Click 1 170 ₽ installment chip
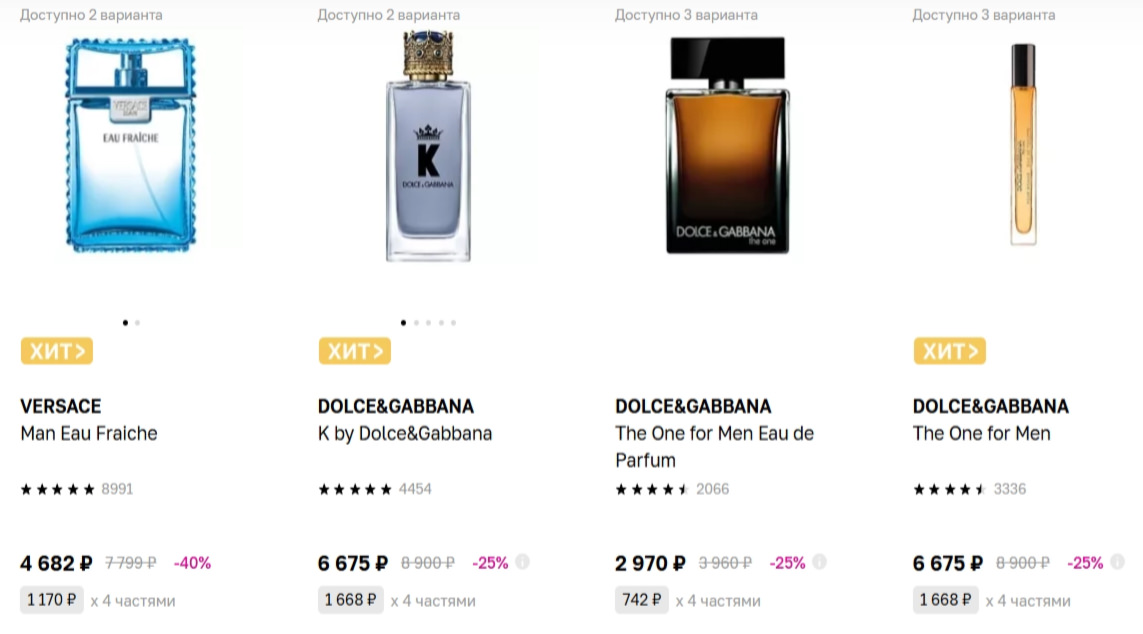This screenshot has width=1143, height=634. point(52,600)
